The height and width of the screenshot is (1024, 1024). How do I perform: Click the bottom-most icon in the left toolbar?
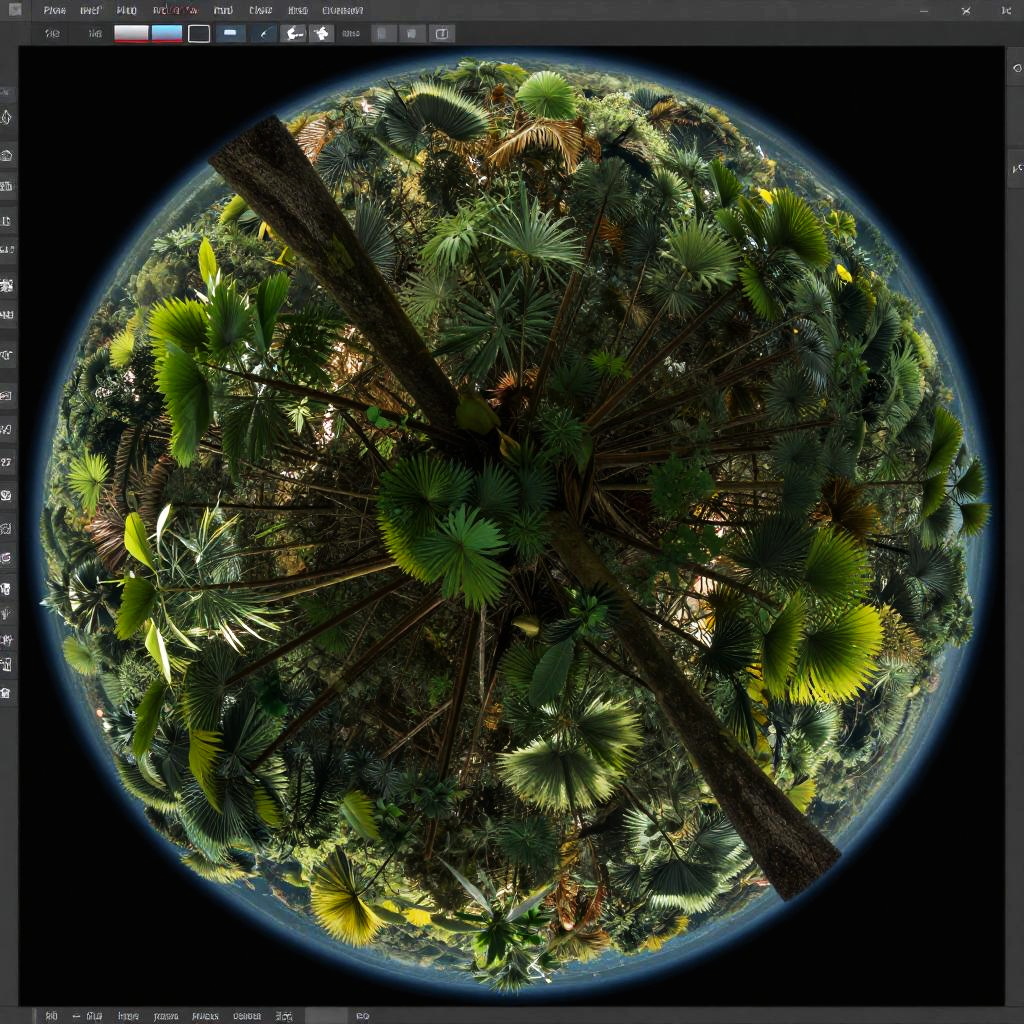click(x=6, y=692)
